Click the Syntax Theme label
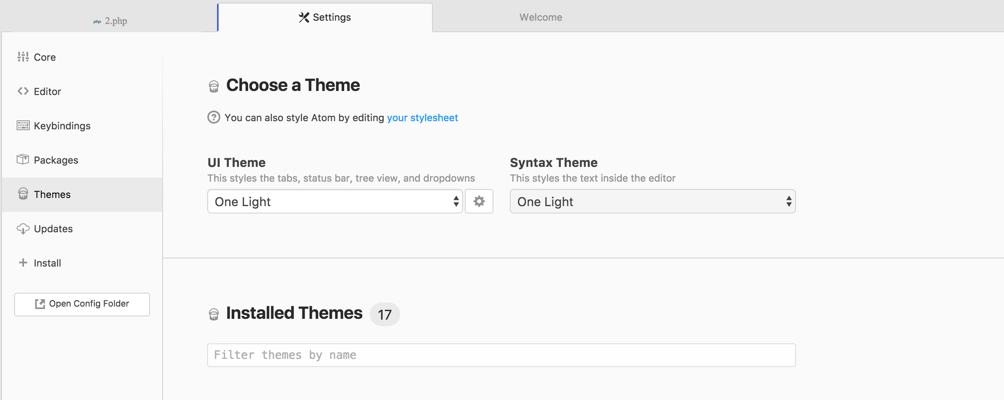The width and height of the screenshot is (1004, 400). (554, 163)
